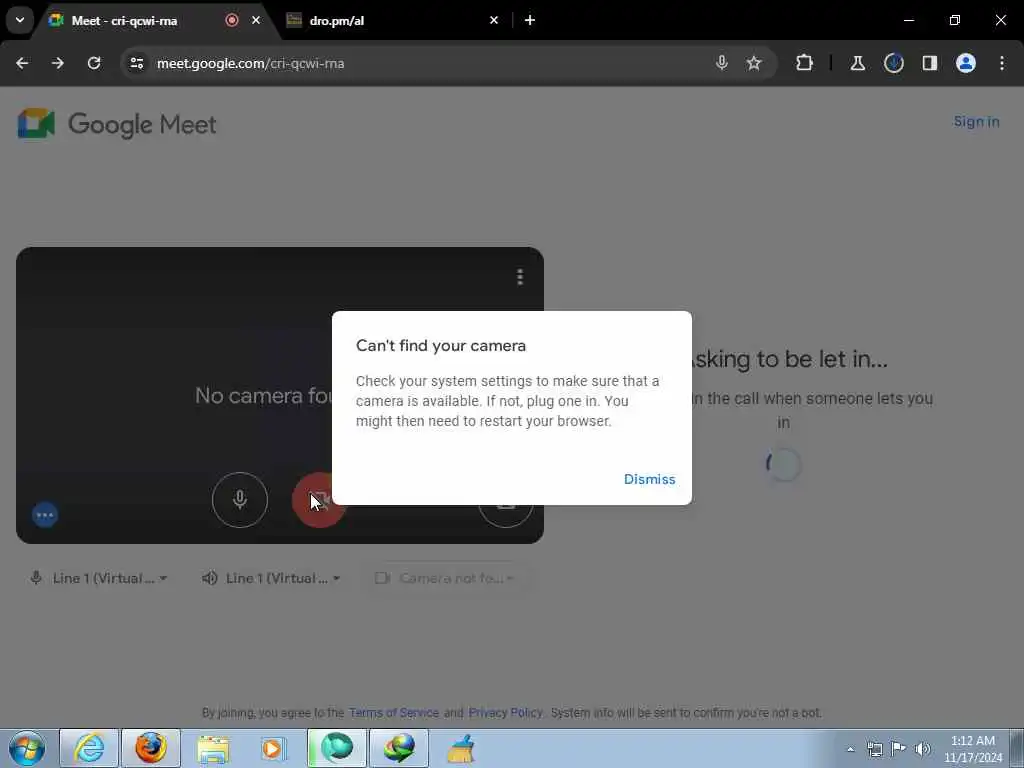Screen dimensions: 1024x768
Task: Expand the speaker Line 1 dropdown
Action: [271, 578]
